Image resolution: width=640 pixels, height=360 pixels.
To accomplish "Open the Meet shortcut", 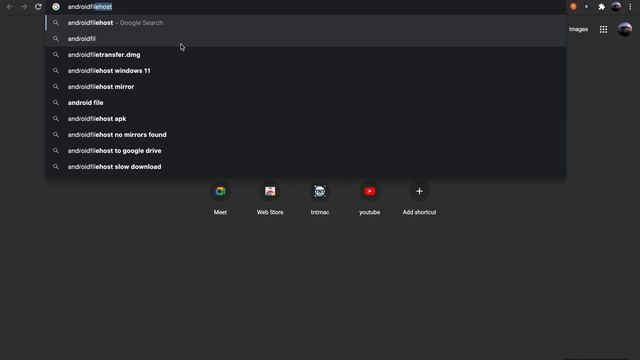I will 220,199.
